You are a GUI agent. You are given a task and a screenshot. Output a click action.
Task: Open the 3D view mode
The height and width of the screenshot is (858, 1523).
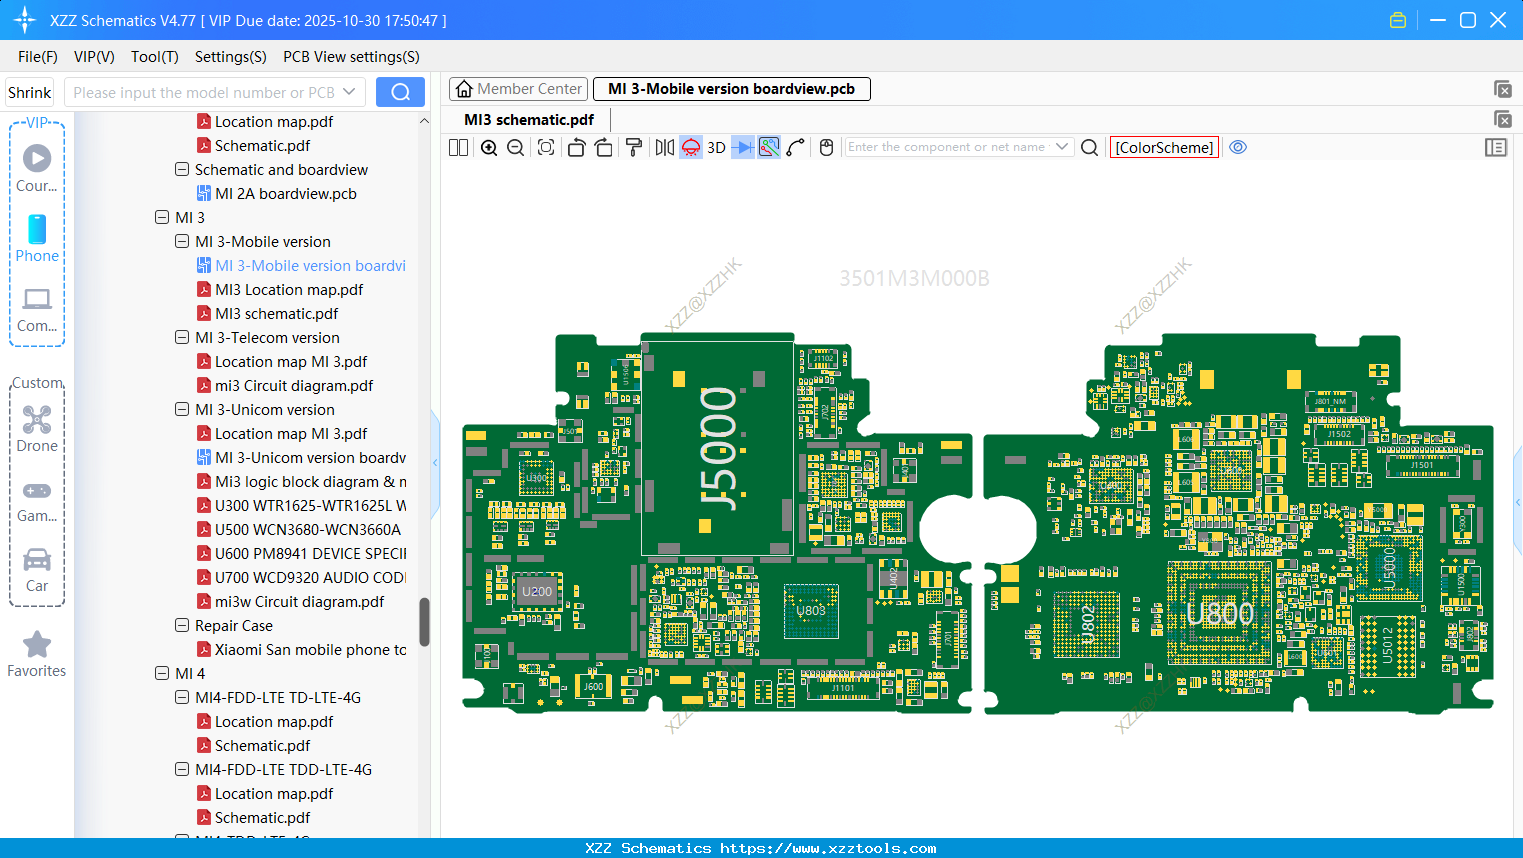click(716, 147)
